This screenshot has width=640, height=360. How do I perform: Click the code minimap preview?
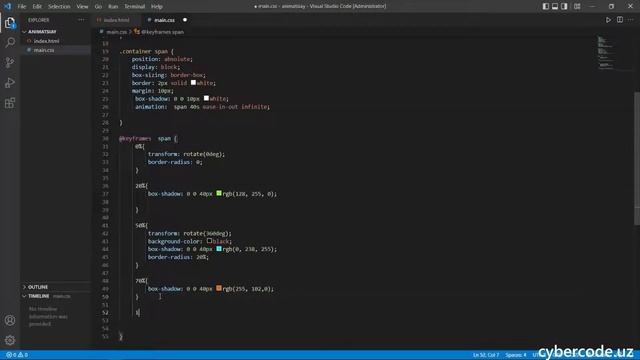coord(606,53)
